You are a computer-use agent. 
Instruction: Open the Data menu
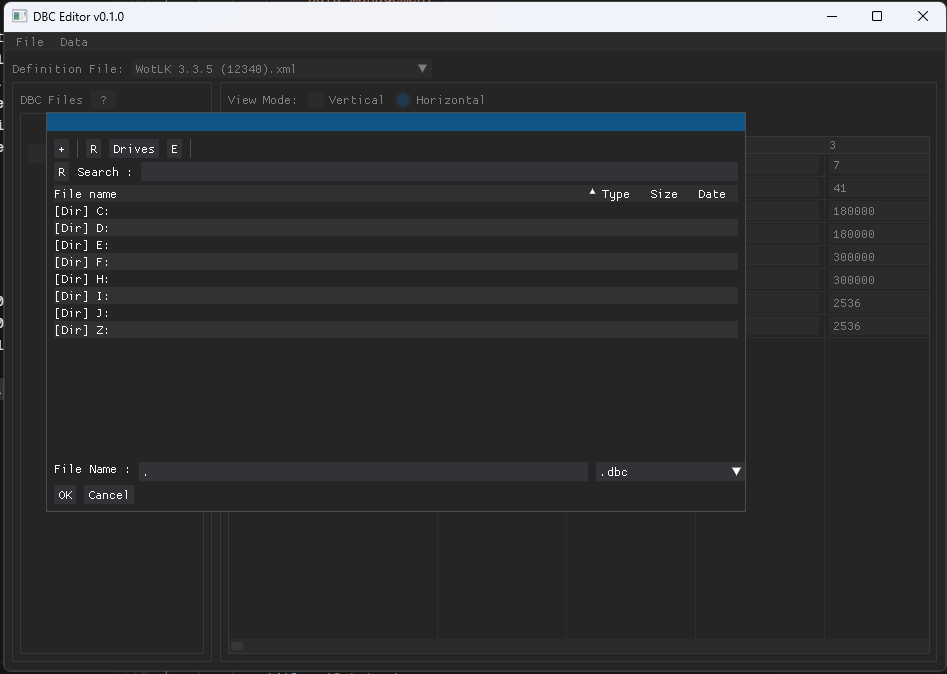(x=73, y=41)
